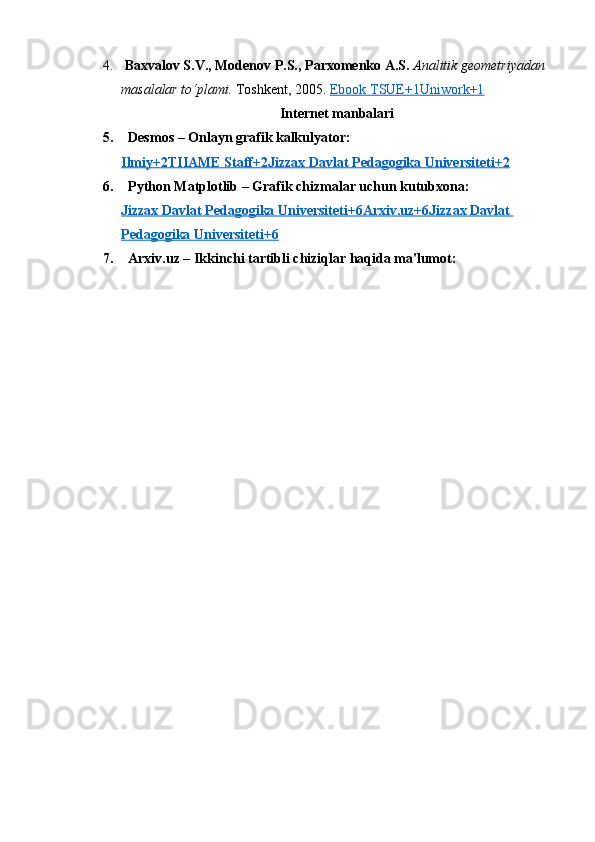Click the author name Parxomenko A.S.
This screenshot has height=842, width=595.
tap(357, 66)
